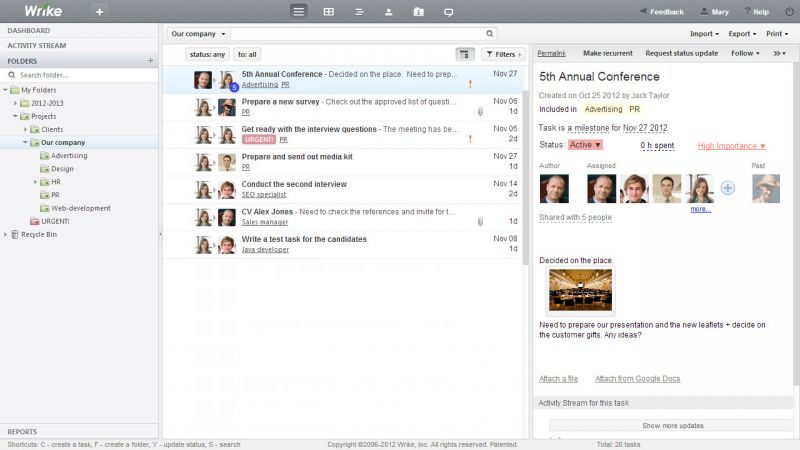Click the 0 h spent time entry

pyautogui.click(x=657, y=145)
